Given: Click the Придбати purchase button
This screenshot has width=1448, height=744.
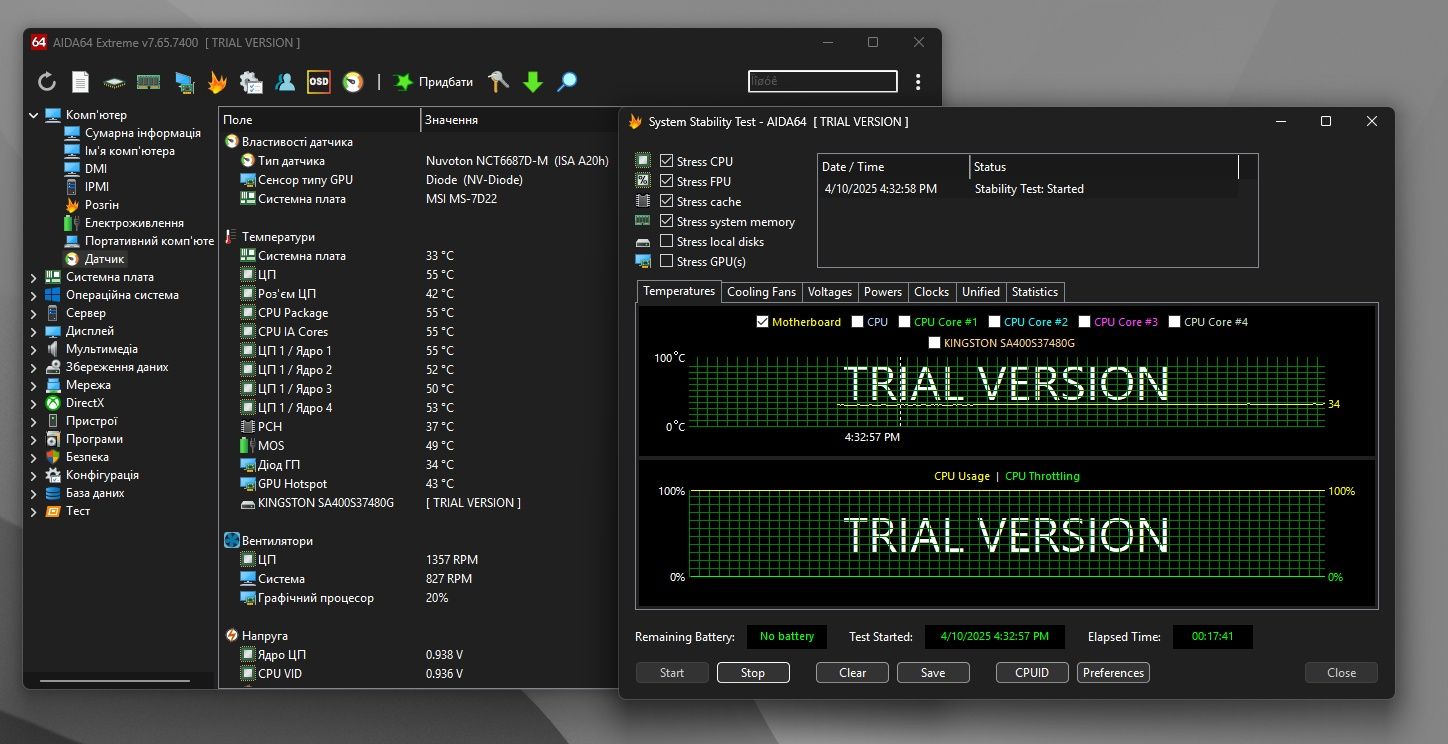Looking at the screenshot, I should click(433, 82).
